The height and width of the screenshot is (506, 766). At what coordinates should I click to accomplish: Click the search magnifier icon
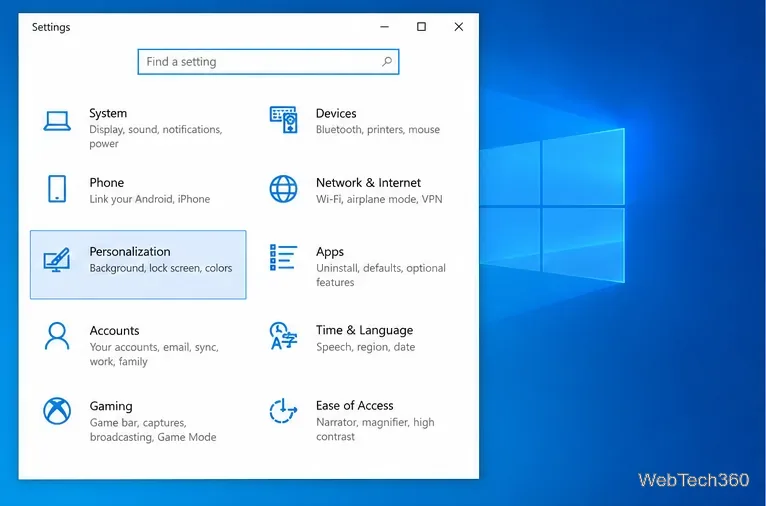pos(387,62)
